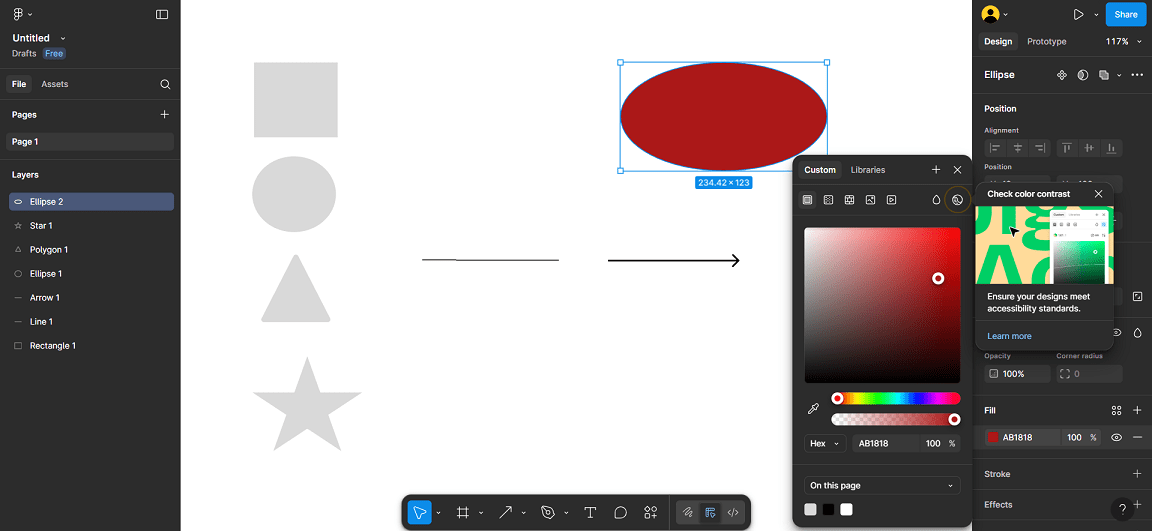Select Gradient fill type in color picker
Image resolution: width=1152 pixels, height=531 pixels.
coord(829,200)
